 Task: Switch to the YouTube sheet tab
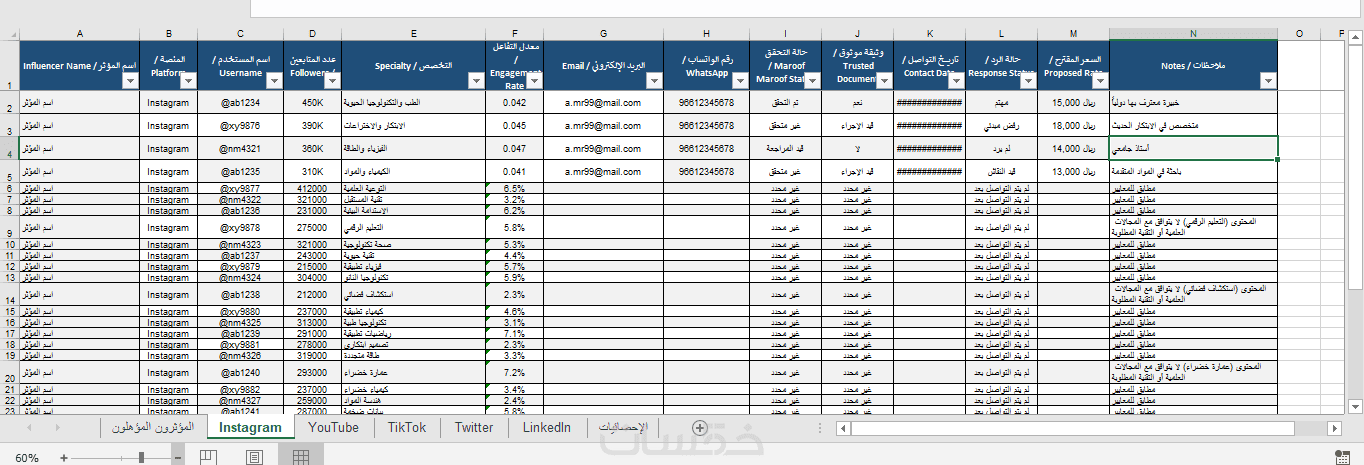coord(333,427)
